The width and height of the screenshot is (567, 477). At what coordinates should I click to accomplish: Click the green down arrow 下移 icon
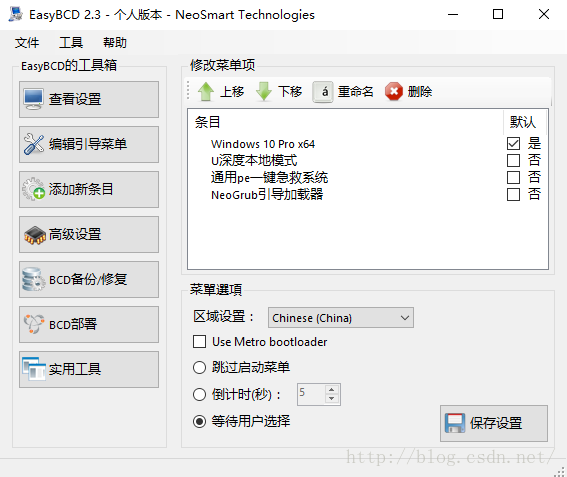point(264,91)
